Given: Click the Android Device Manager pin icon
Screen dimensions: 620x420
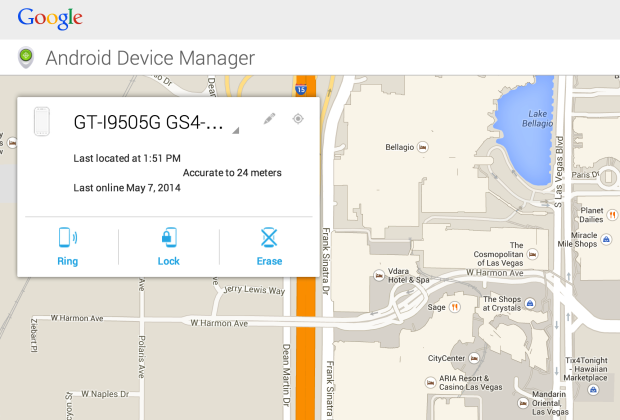Looking at the screenshot, I should pyautogui.click(x=26, y=57).
